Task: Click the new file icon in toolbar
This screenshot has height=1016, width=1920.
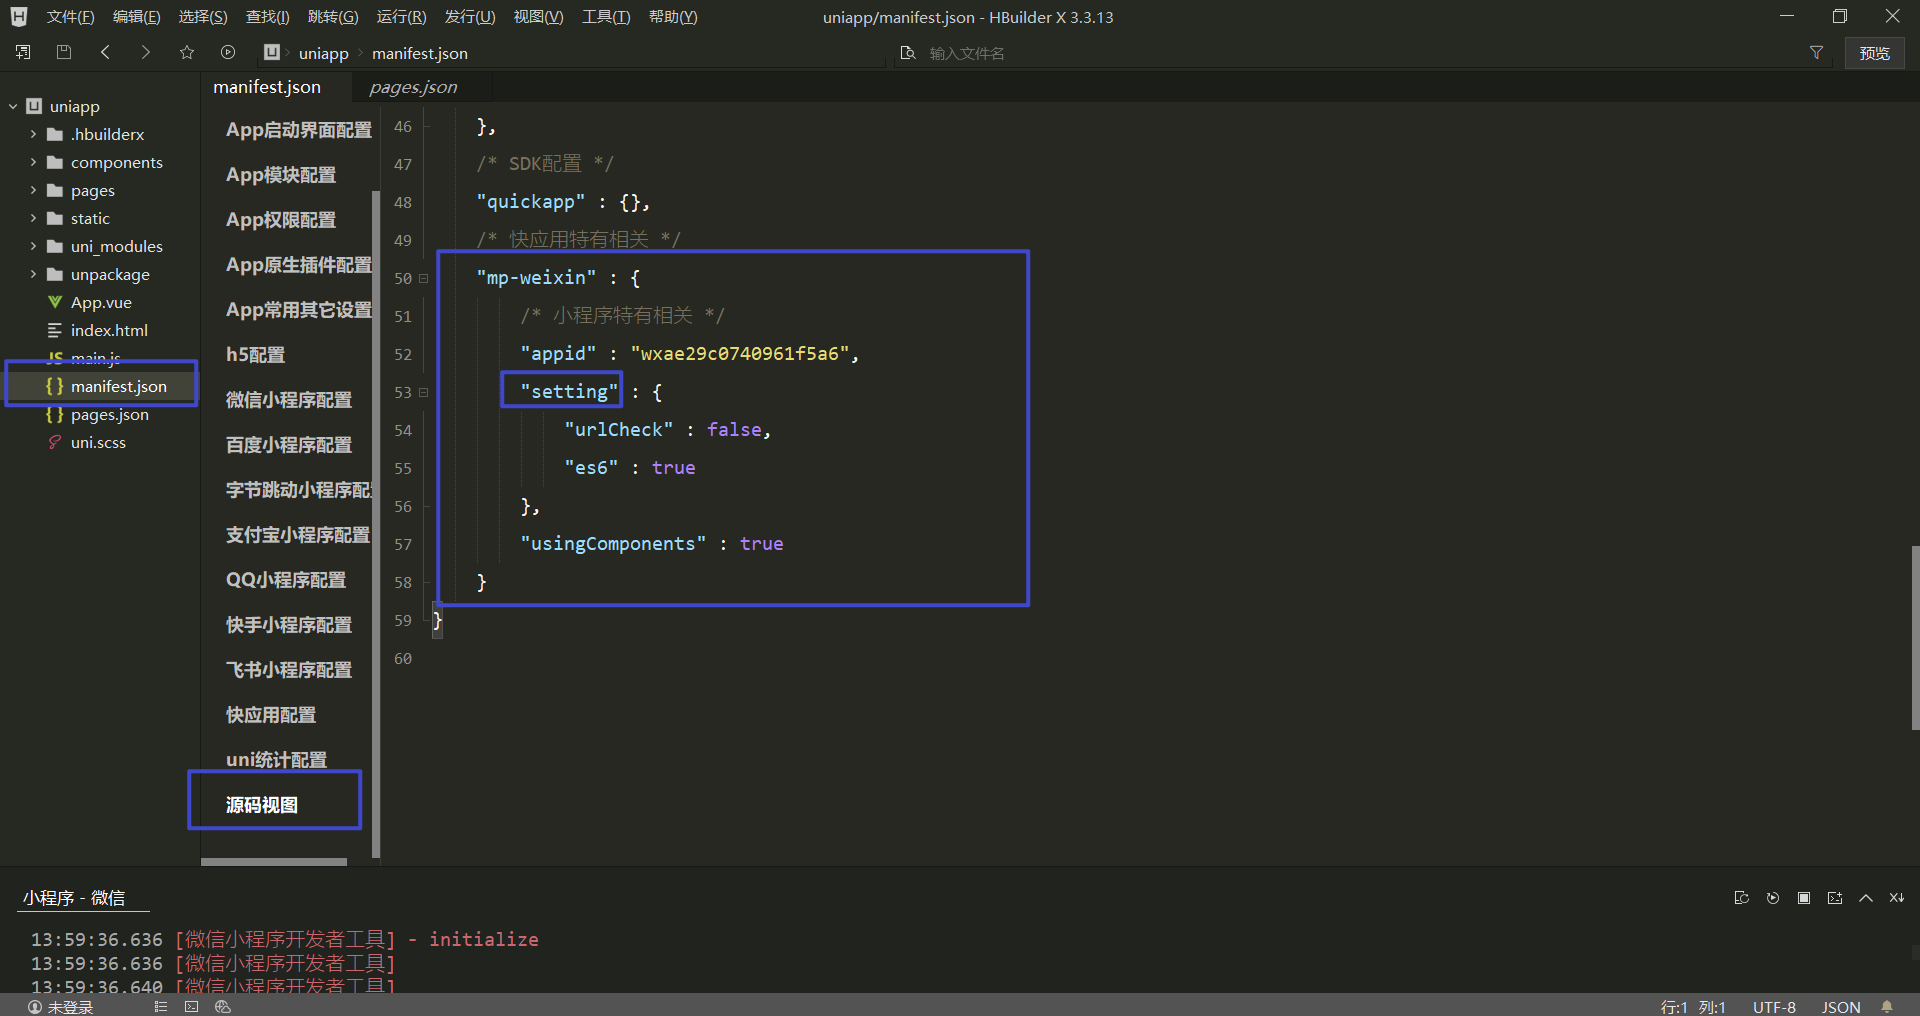Action: pyautogui.click(x=23, y=52)
